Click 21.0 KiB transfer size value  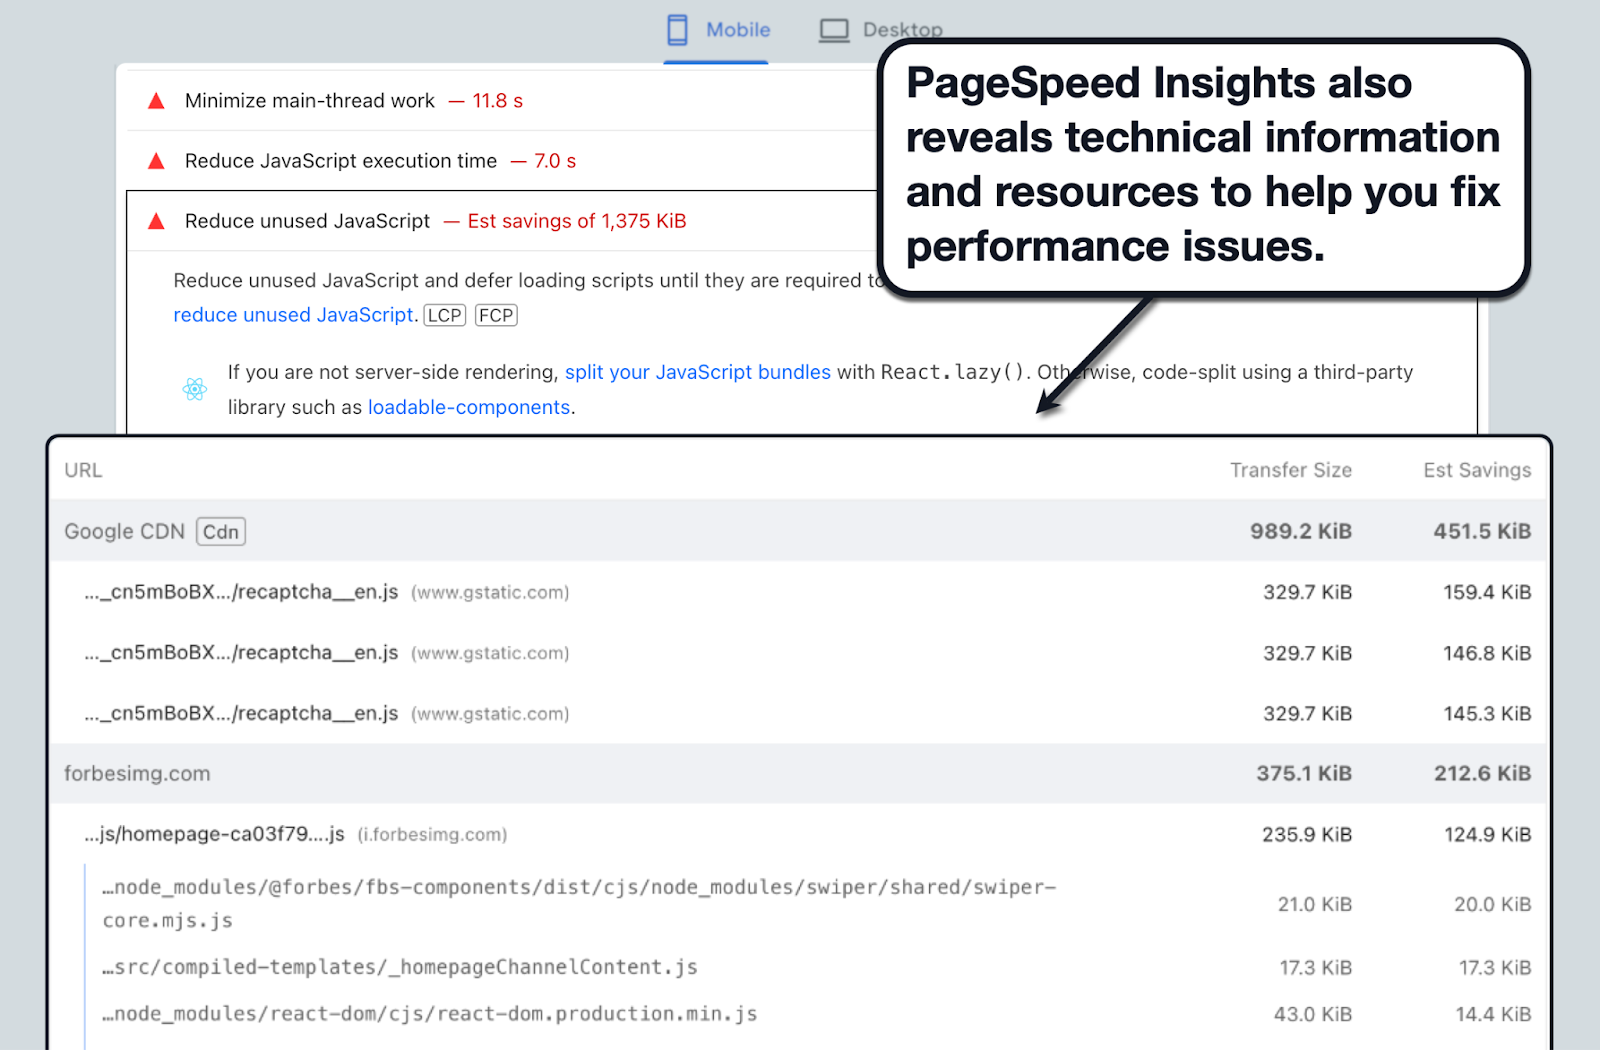pos(1315,904)
